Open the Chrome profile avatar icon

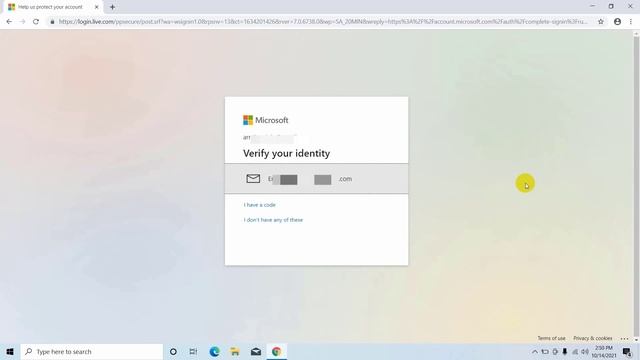tap(617, 22)
